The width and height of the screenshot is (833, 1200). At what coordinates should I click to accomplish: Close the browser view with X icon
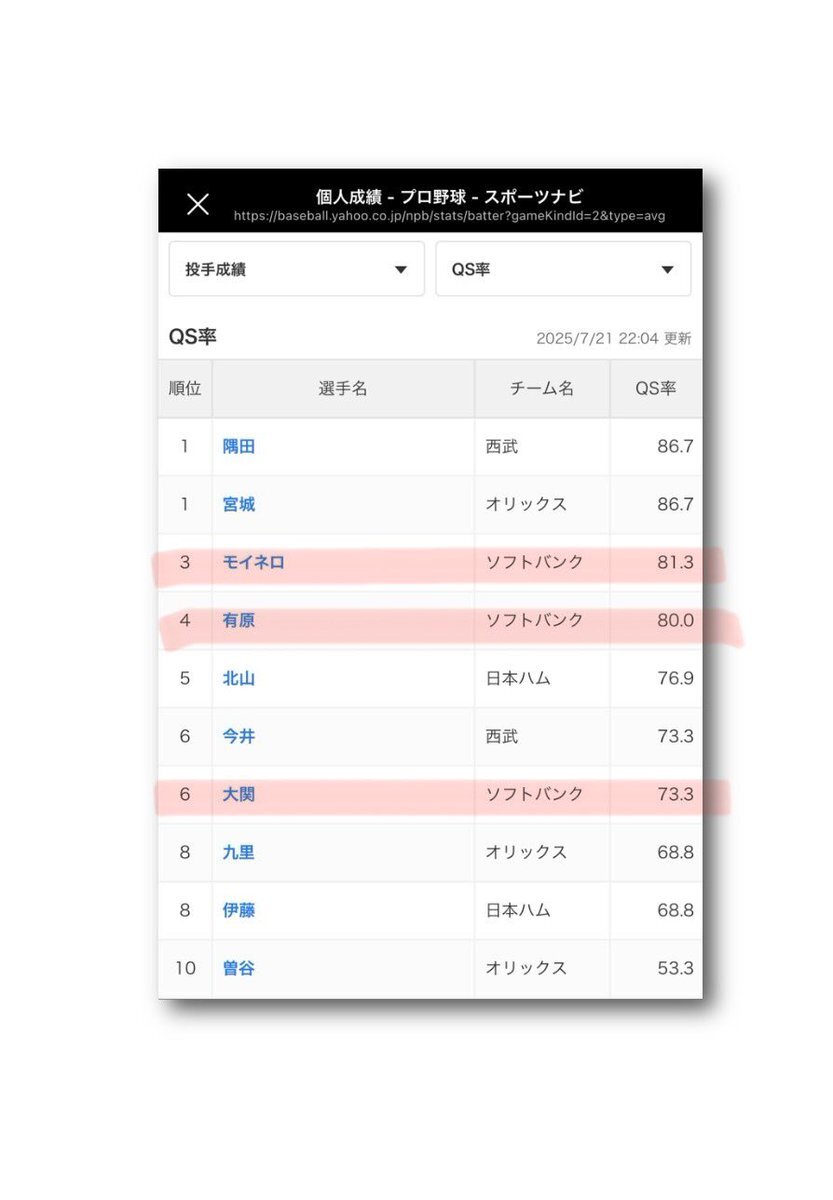tap(198, 204)
